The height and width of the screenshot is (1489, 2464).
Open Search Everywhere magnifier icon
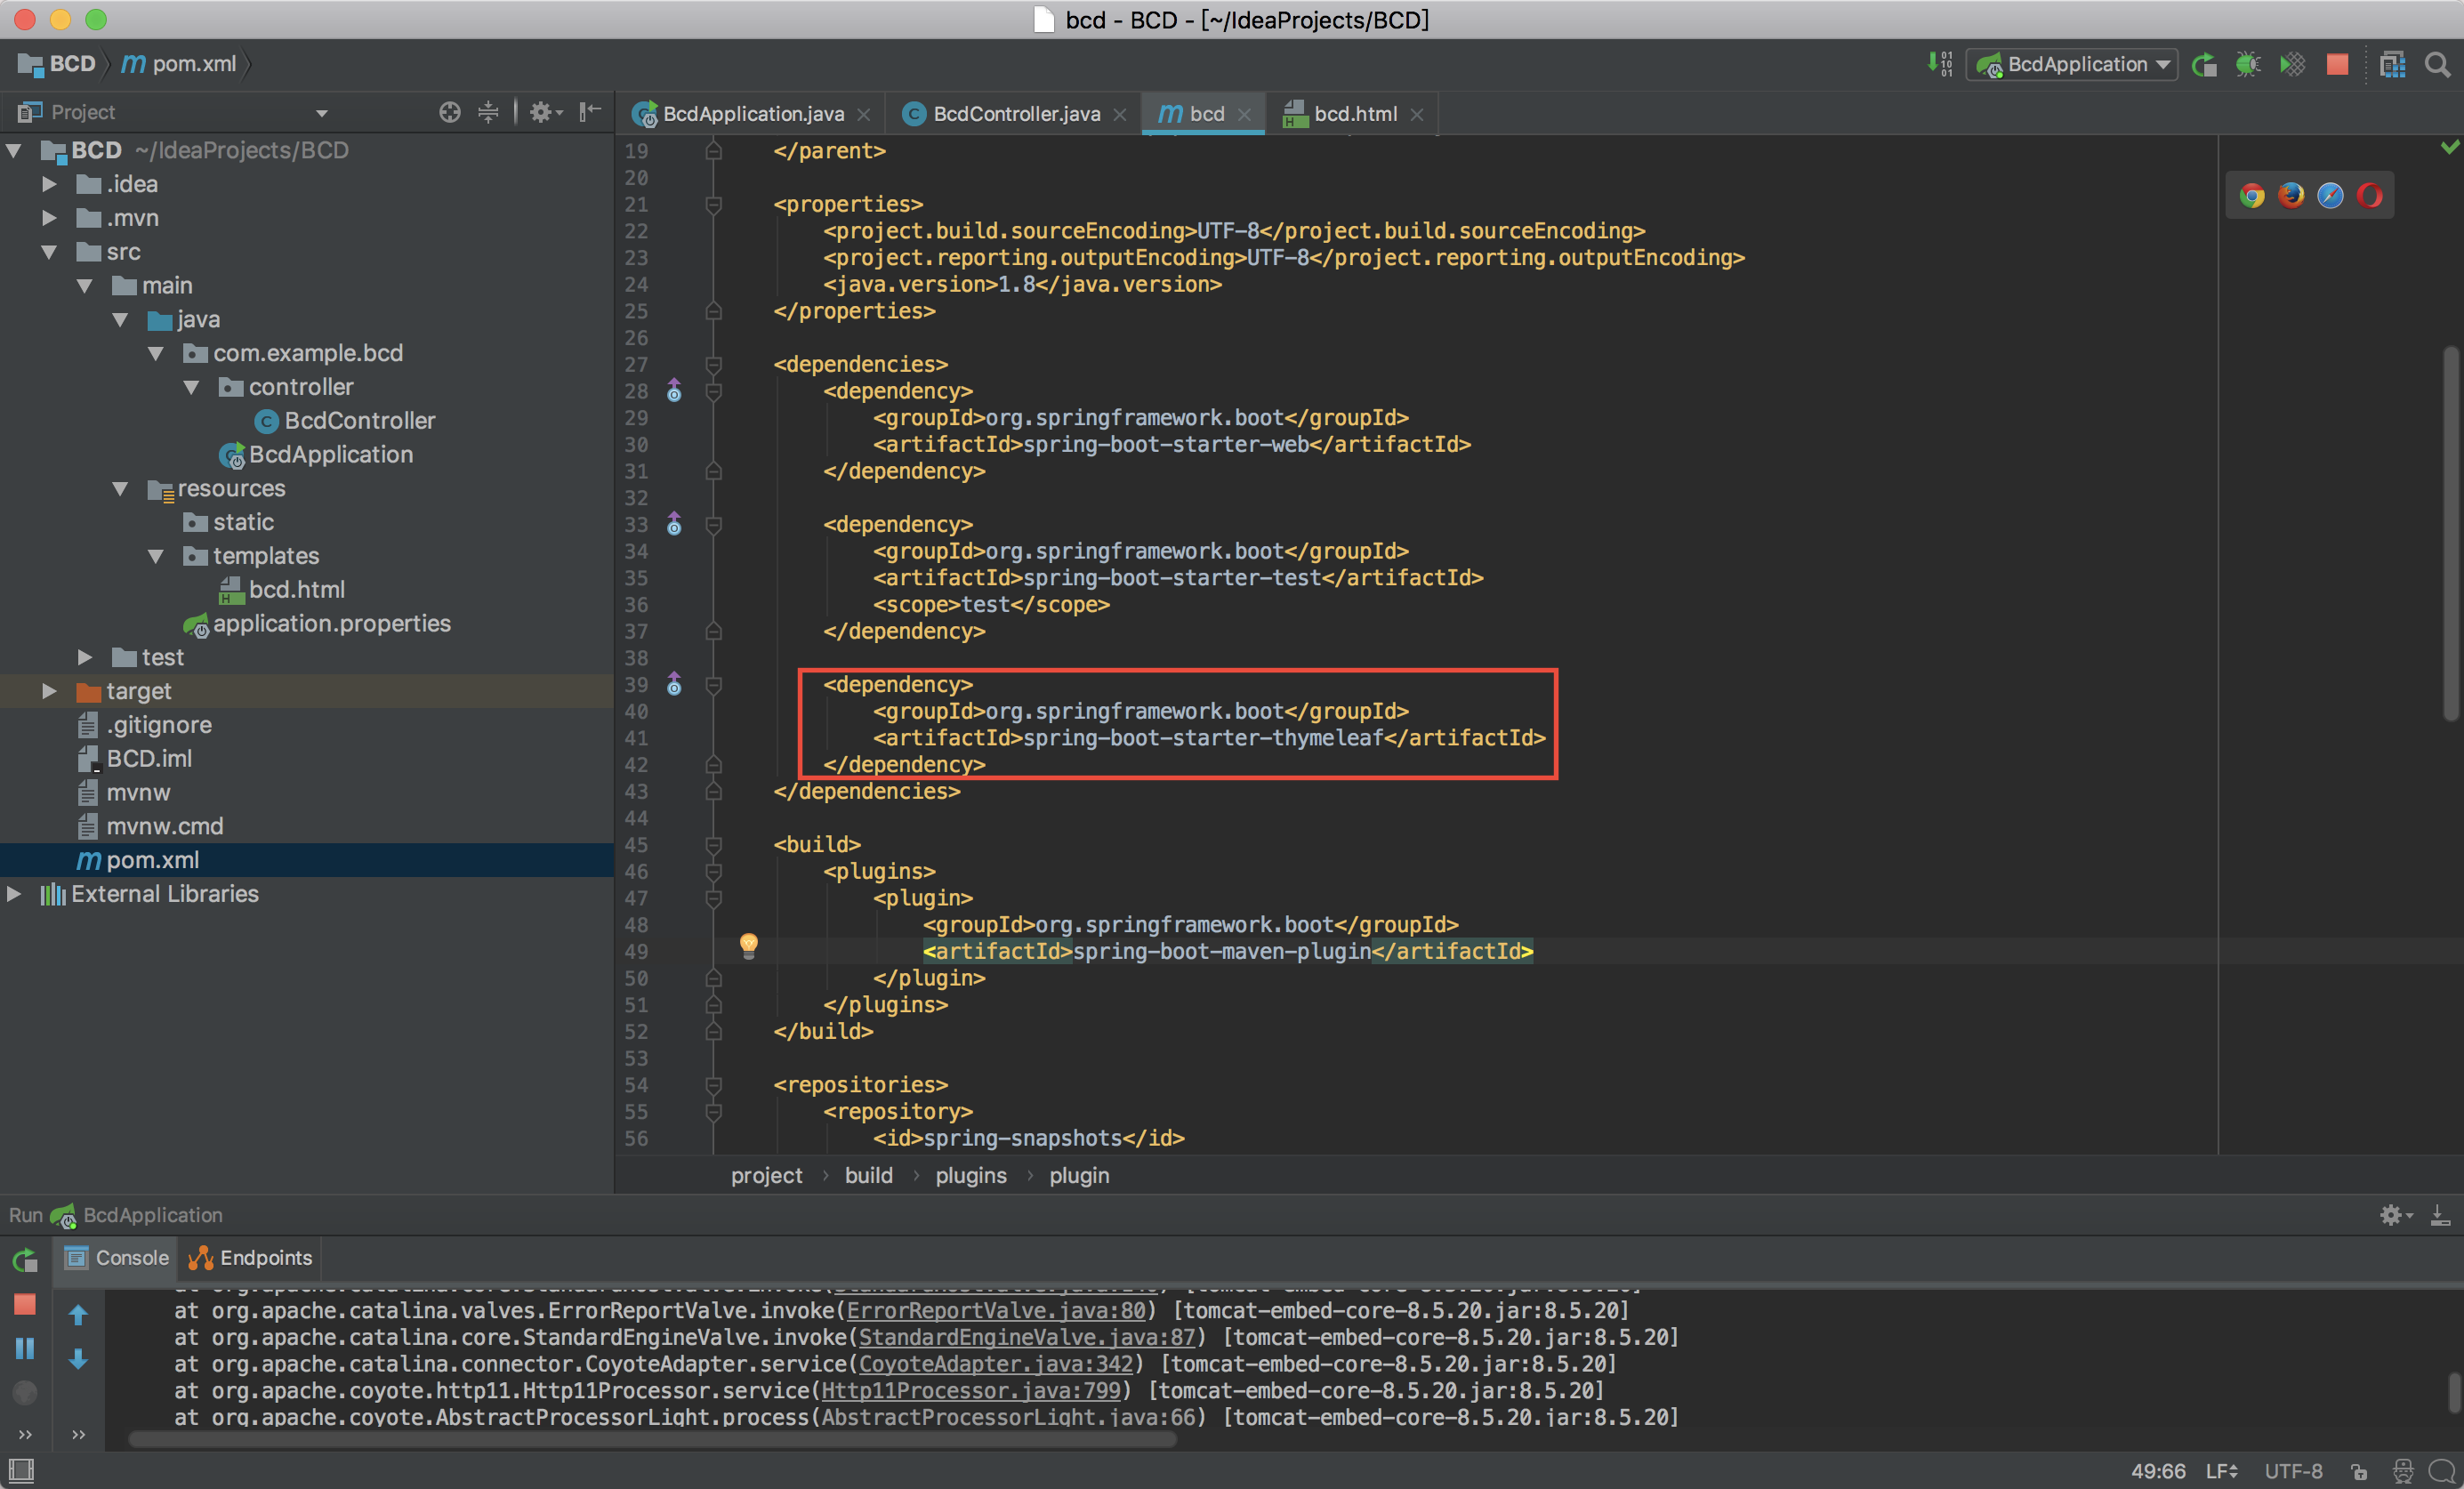2437,65
